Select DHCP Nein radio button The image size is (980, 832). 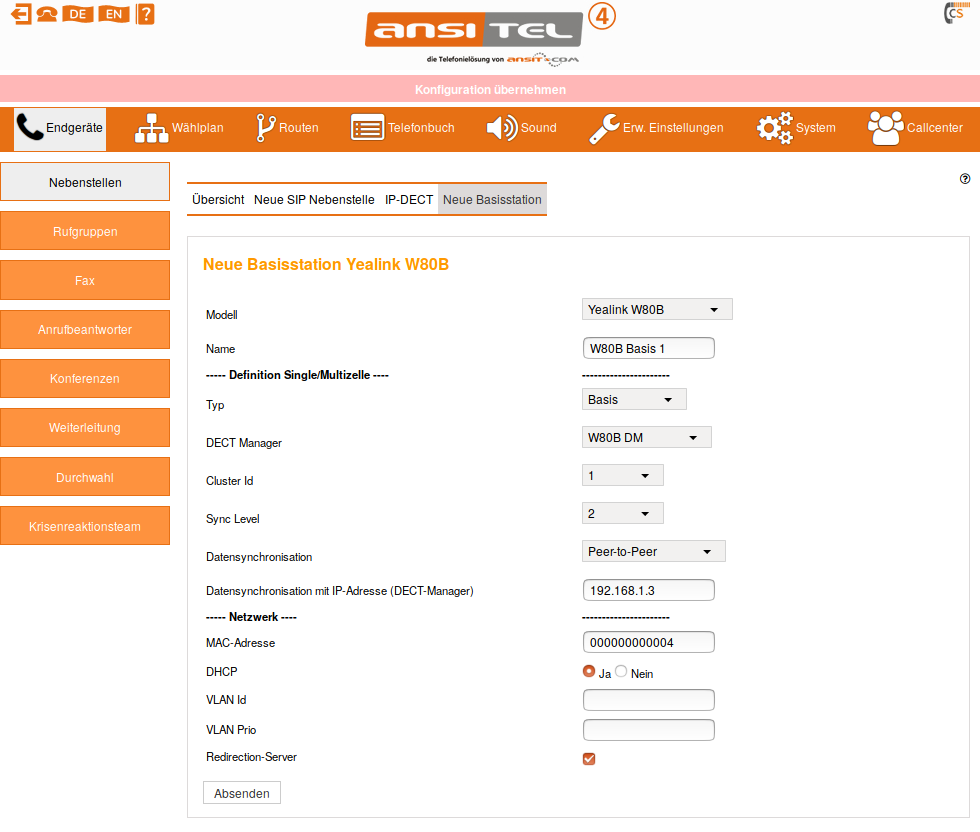click(621, 672)
